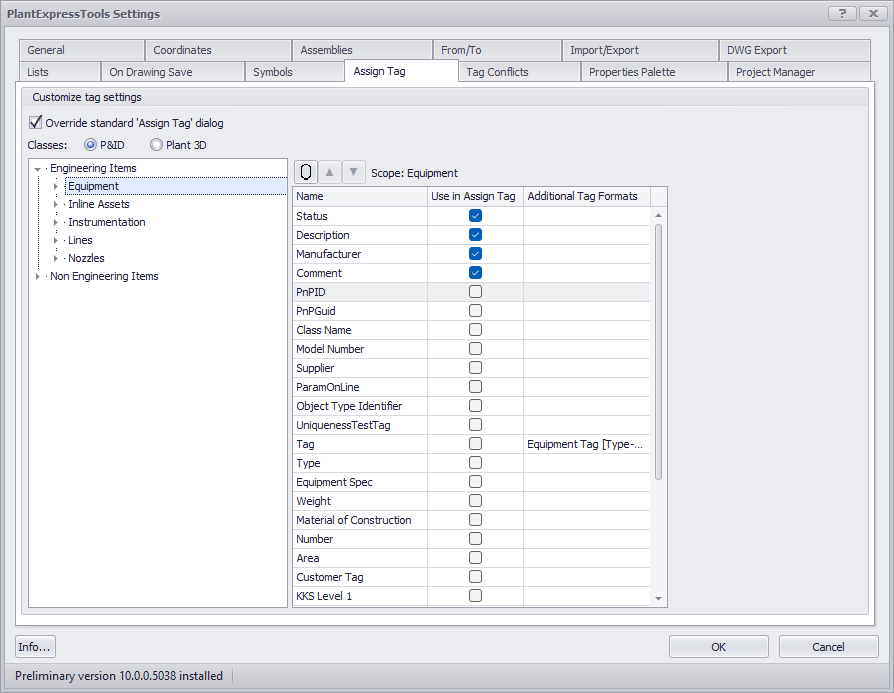
Task: Click the scrollbar up arrow in property list
Action: [x=659, y=215]
